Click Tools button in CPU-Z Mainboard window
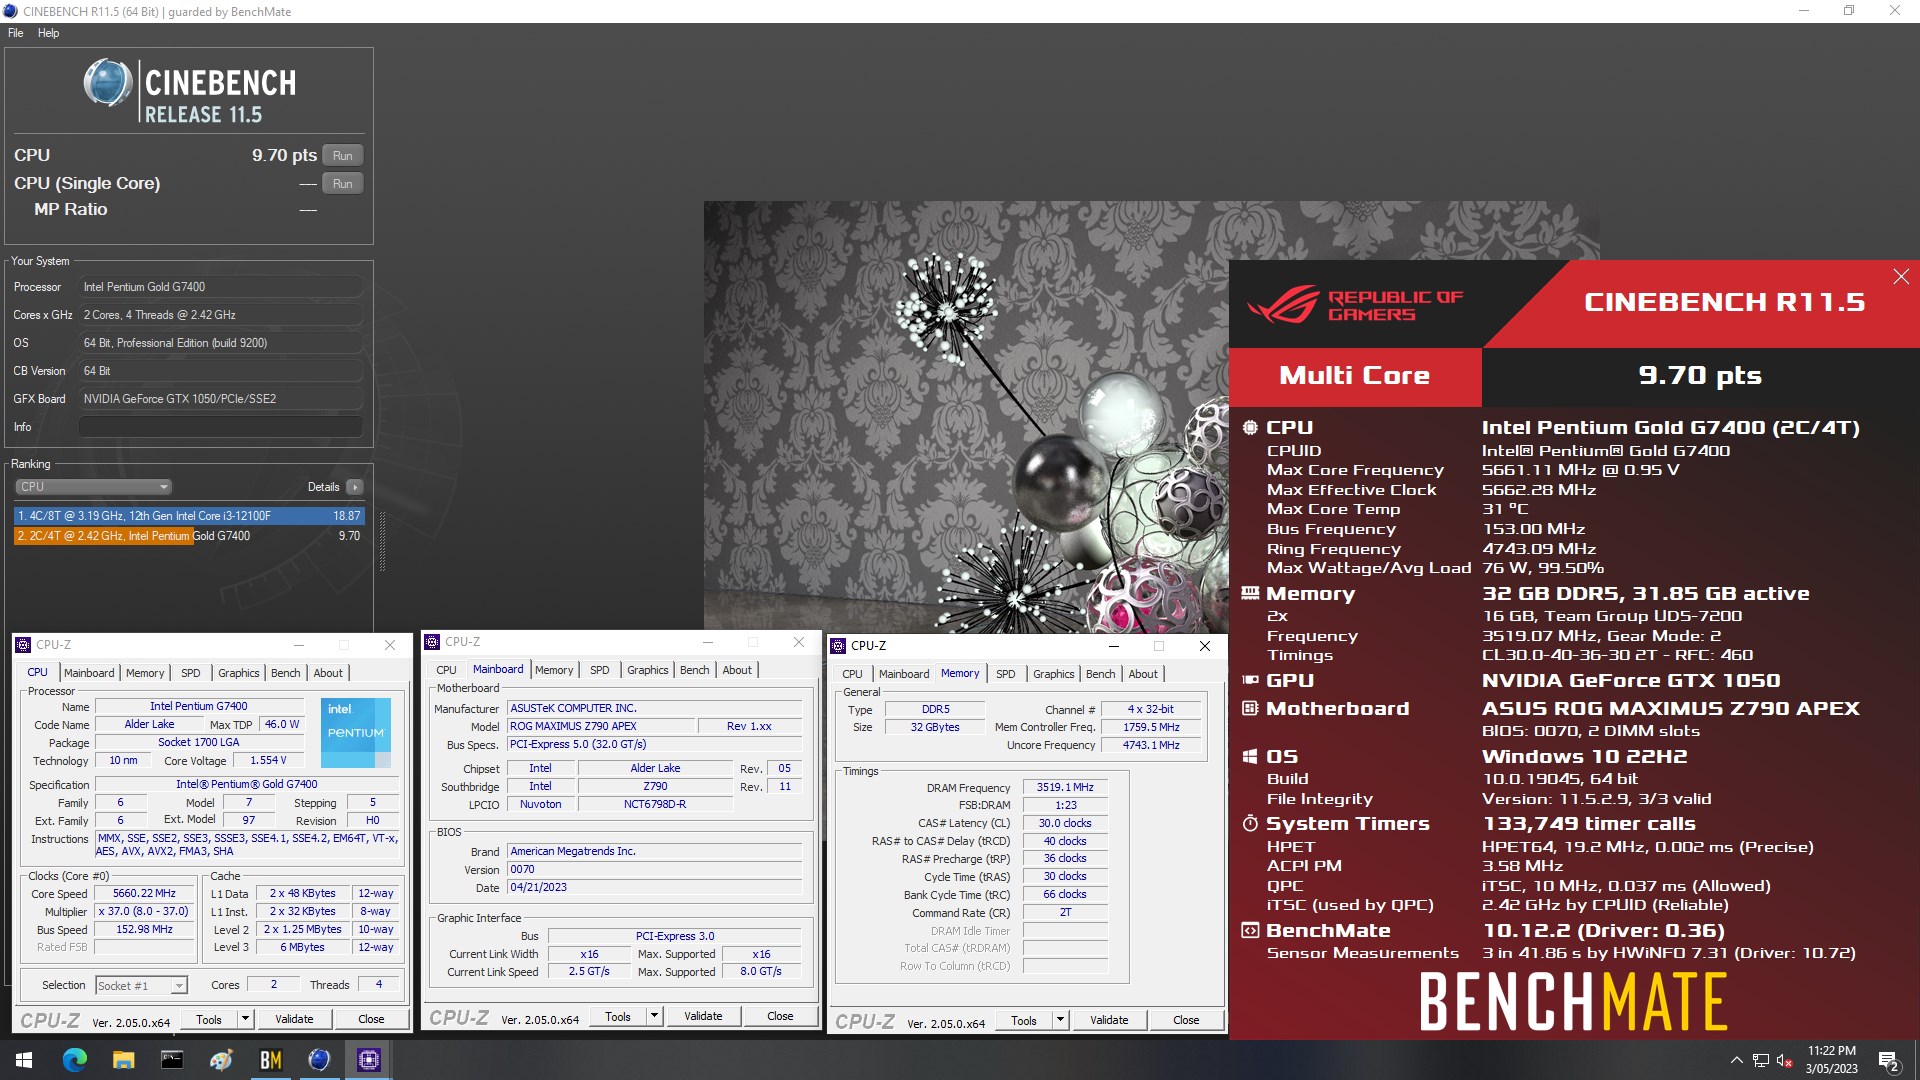The image size is (1920, 1080). click(618, 1016)
